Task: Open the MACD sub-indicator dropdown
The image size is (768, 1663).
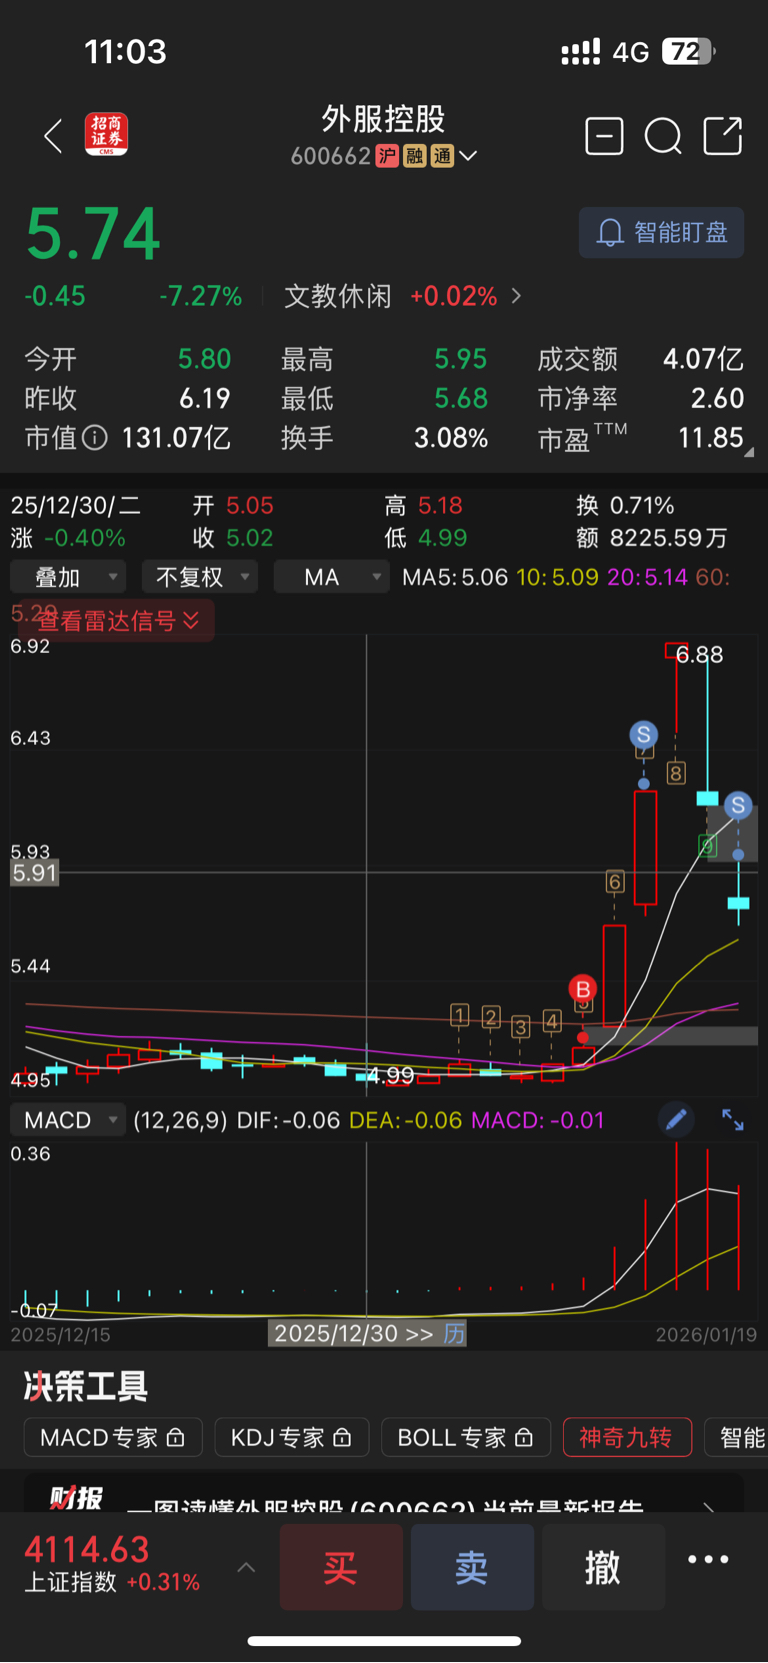Action: tap(67, 1120)
